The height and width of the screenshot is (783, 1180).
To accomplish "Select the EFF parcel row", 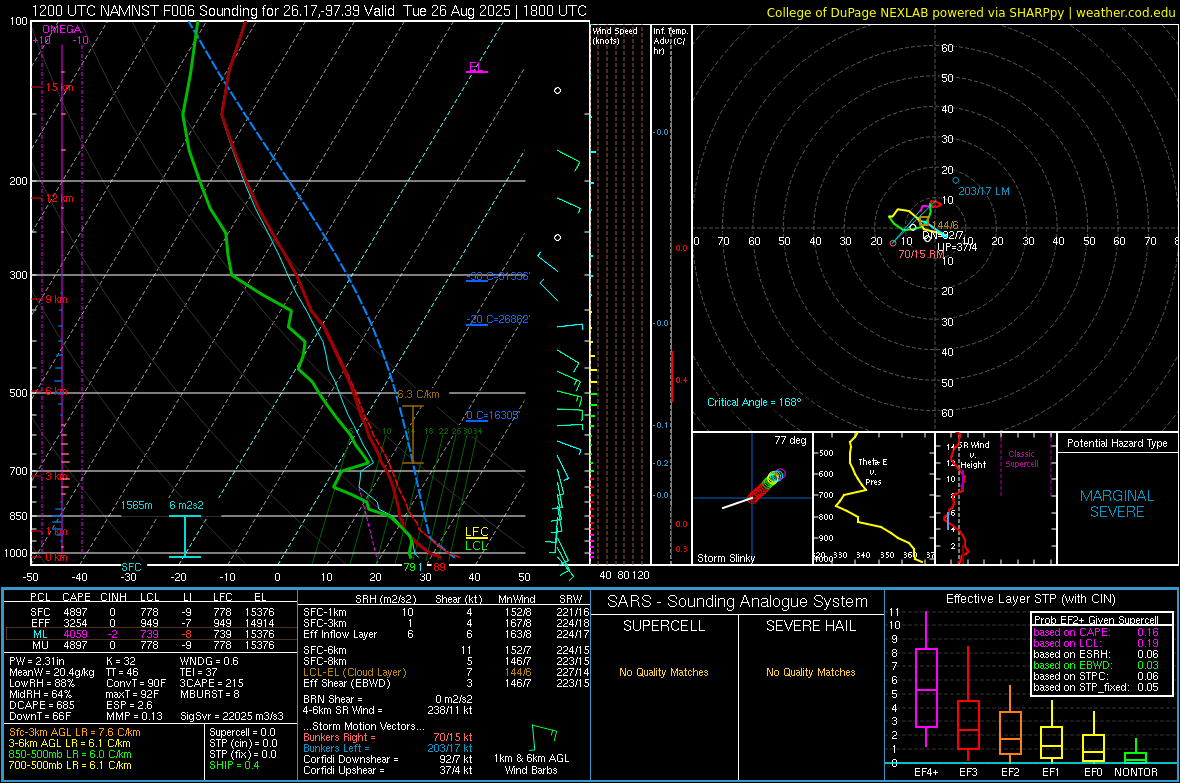I will point(151,623).
